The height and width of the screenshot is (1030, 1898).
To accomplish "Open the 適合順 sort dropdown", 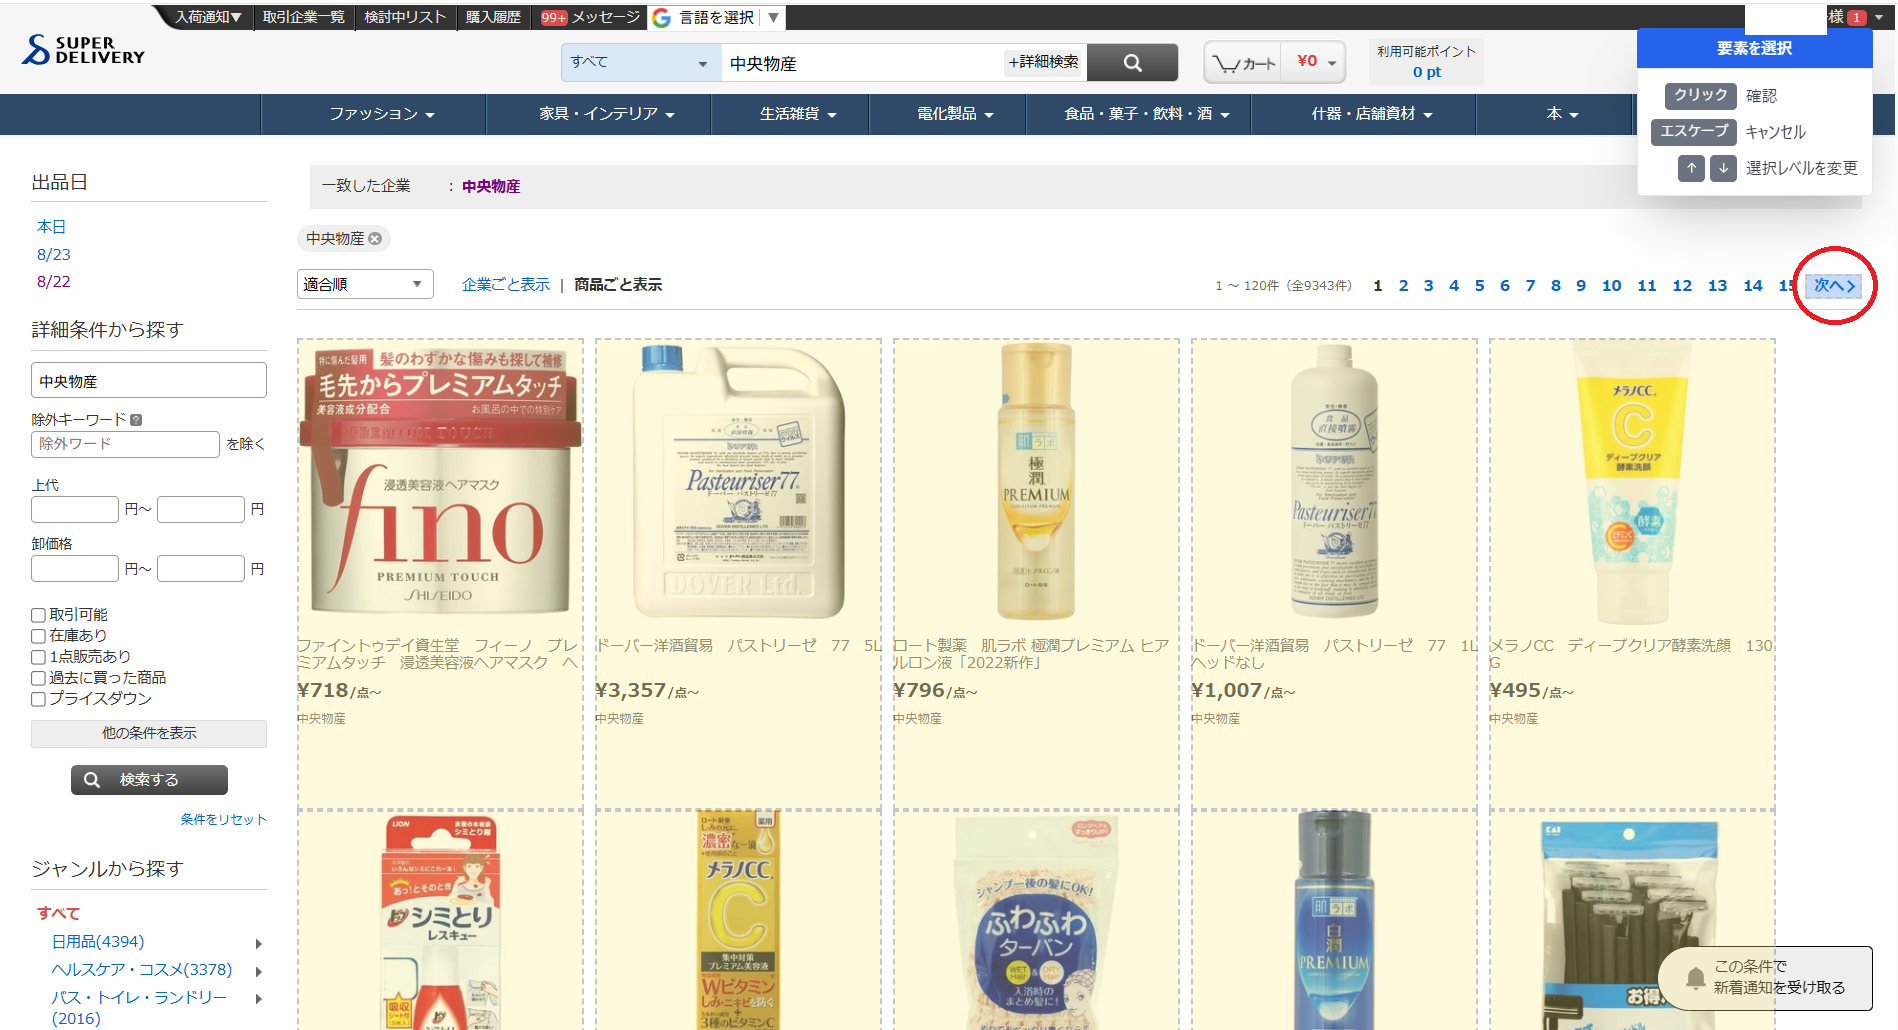I will 365,284.
